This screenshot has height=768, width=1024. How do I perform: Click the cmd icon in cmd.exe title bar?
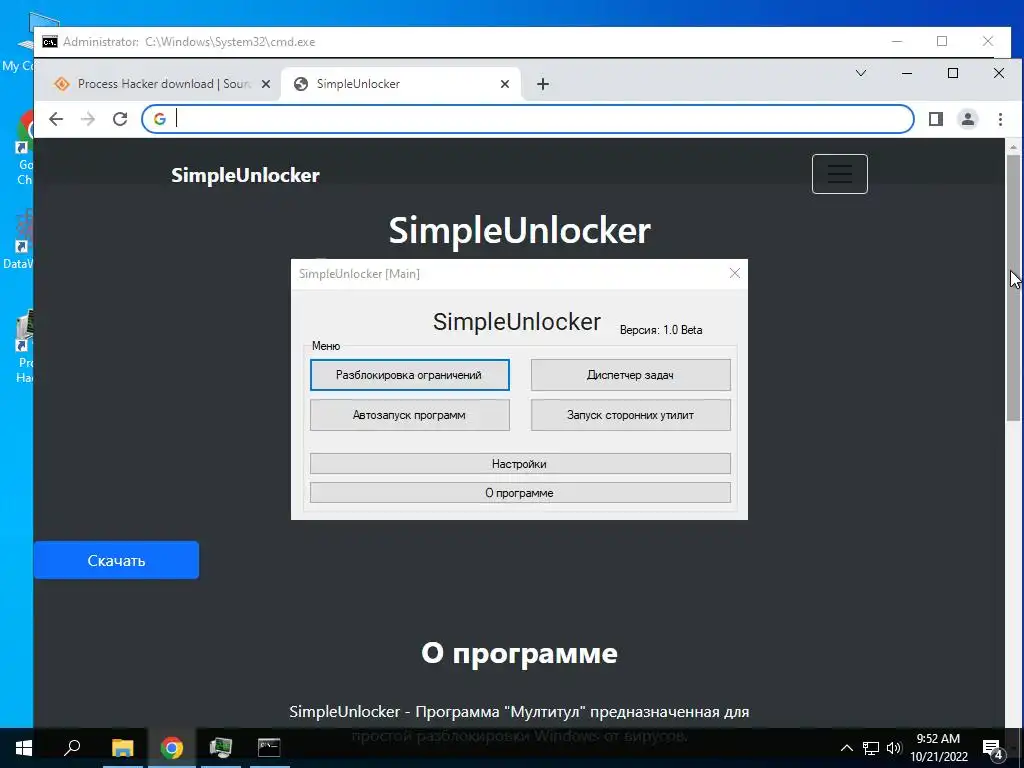click(50, 42)
